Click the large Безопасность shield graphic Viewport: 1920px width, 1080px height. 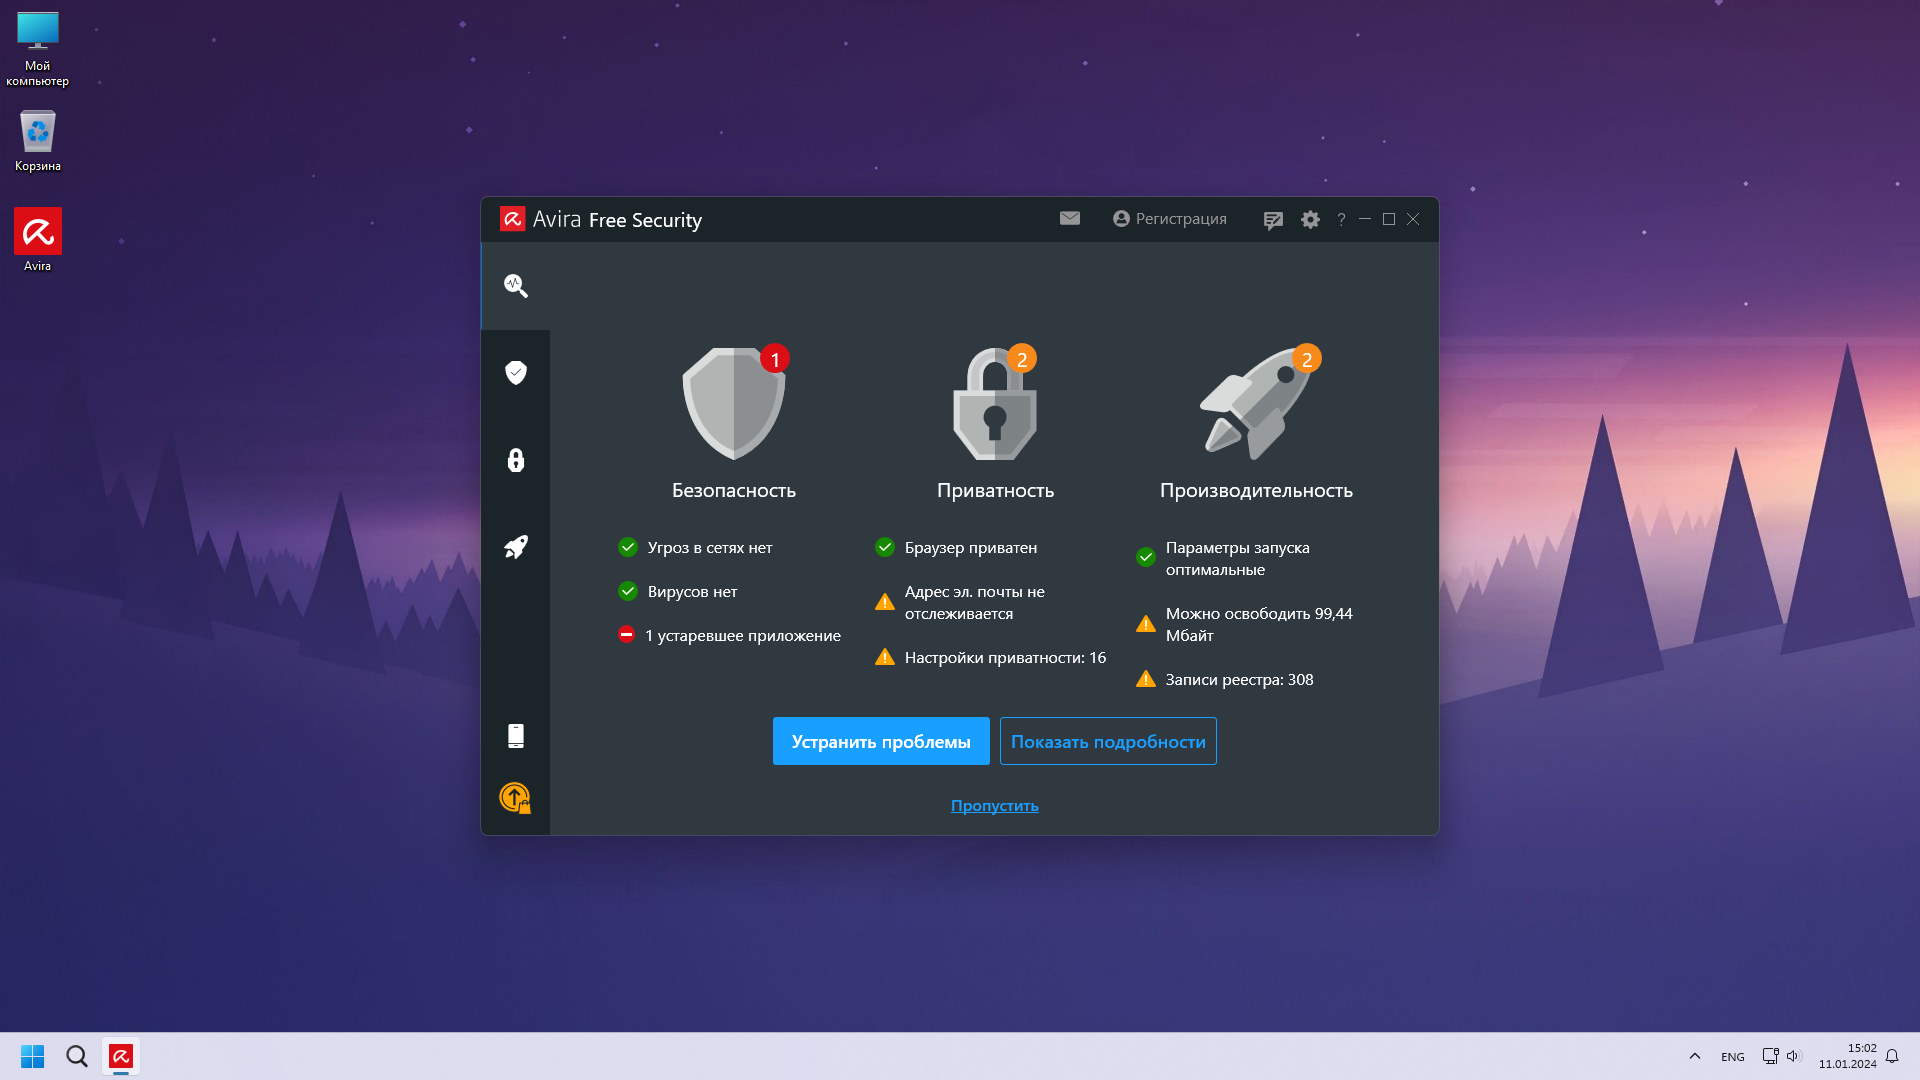pos(733,404)
